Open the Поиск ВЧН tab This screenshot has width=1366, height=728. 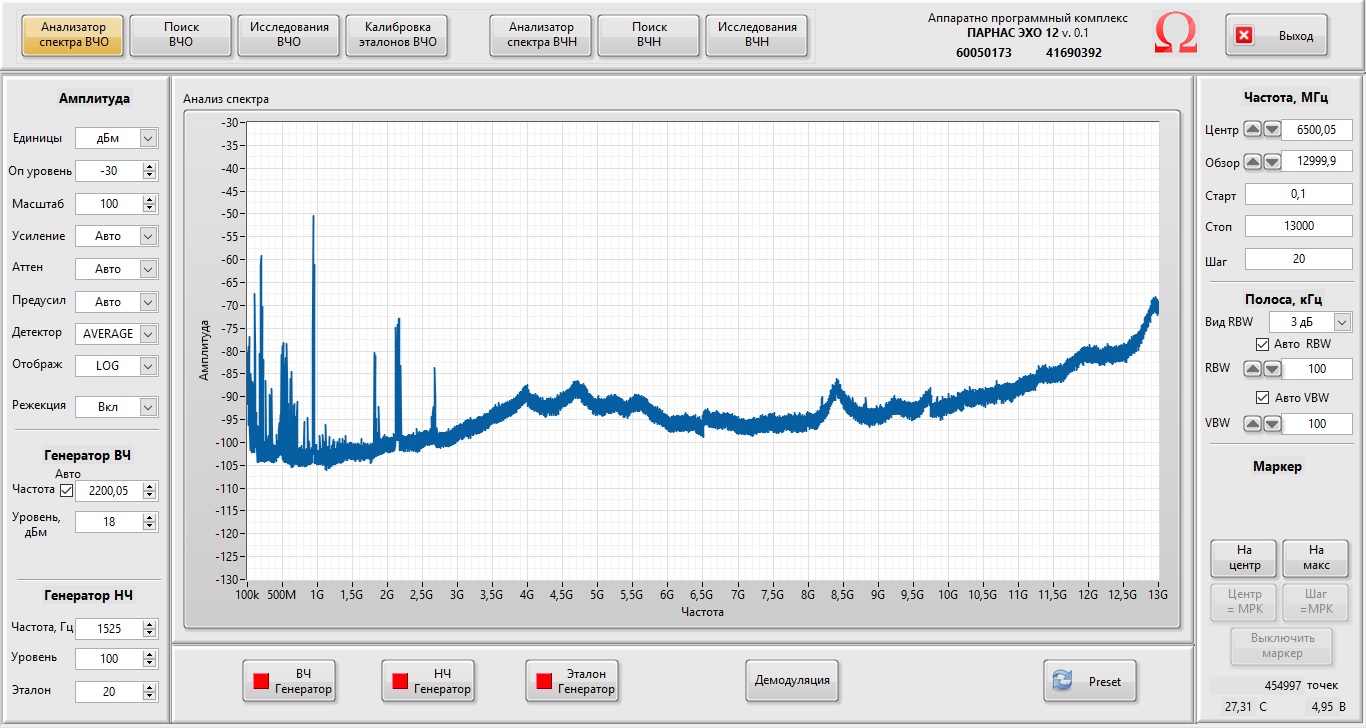coord(649,35)
